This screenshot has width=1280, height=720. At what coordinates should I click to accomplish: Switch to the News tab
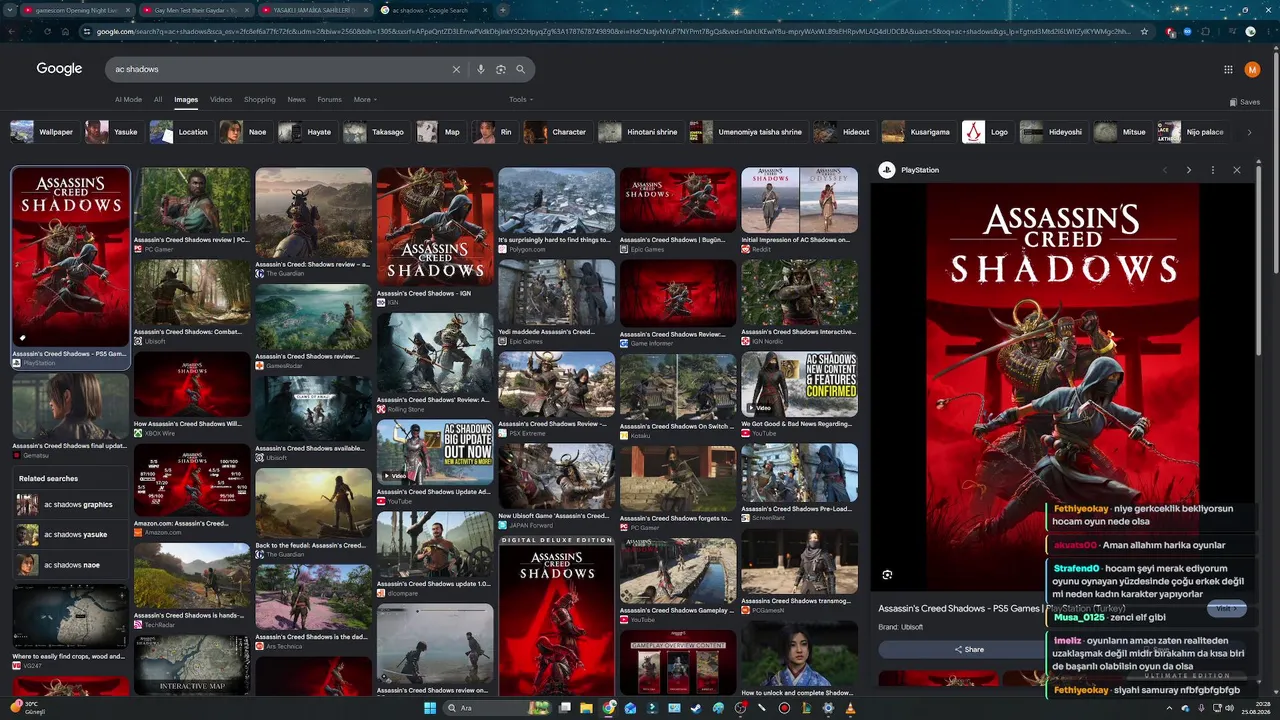(x=297, y=99)
